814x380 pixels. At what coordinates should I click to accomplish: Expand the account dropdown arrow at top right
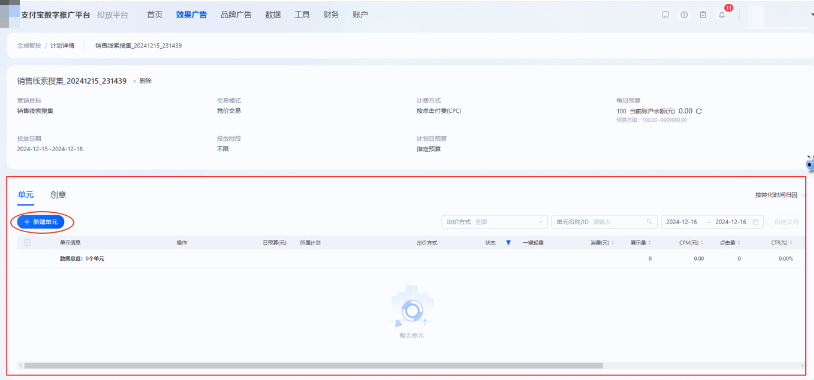811,15
